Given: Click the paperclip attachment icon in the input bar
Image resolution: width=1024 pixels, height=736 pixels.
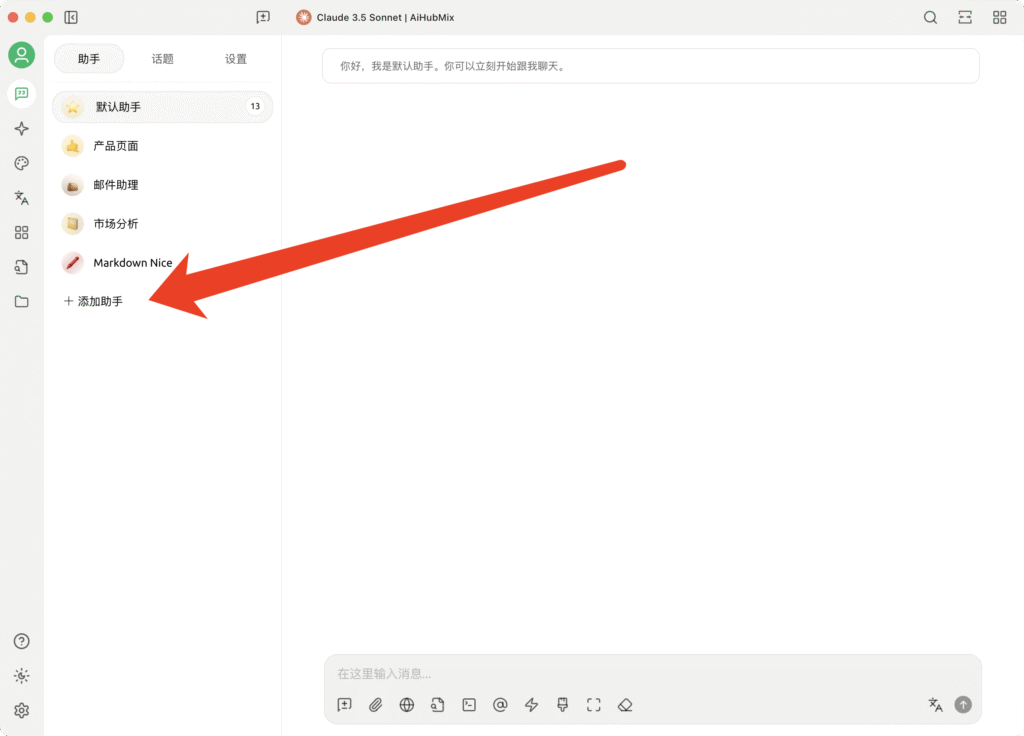Looking at the screenshot, I should pos(375,705).
